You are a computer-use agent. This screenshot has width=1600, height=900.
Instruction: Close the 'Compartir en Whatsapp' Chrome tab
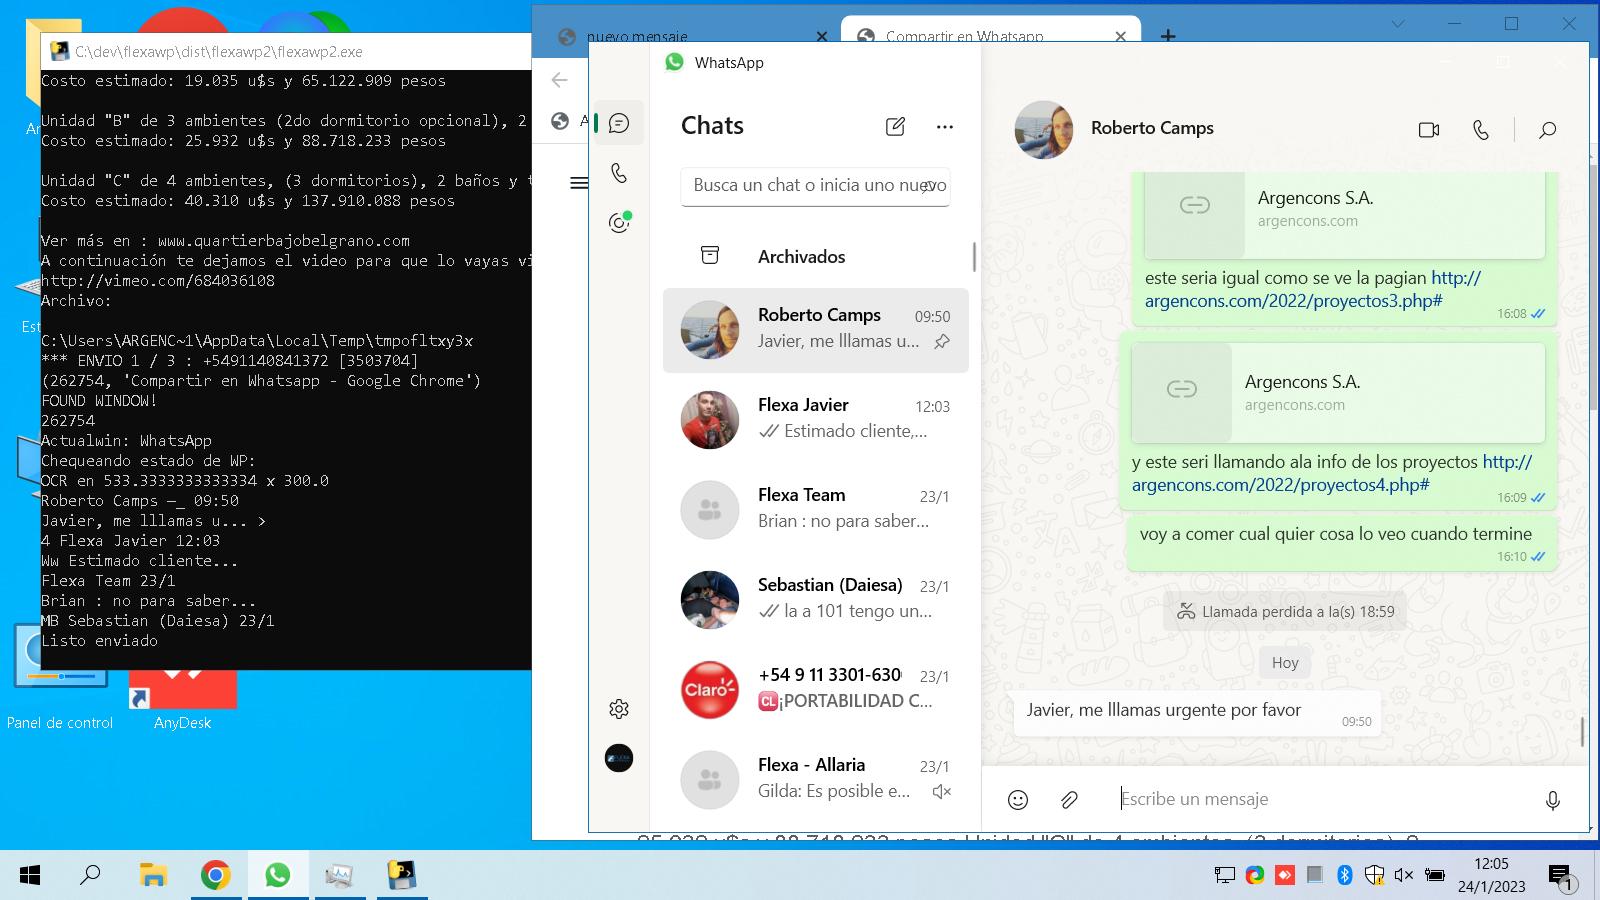click(x=1120, y=36)
